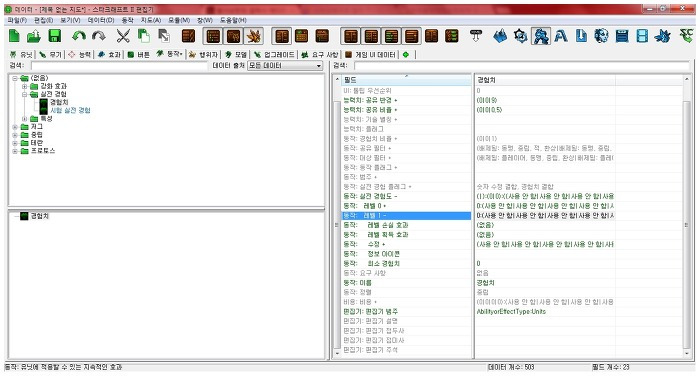The width and height of the screenshot is (700, 376).
Task: Open the 지도(A) menu
Action: click(150, 20)
